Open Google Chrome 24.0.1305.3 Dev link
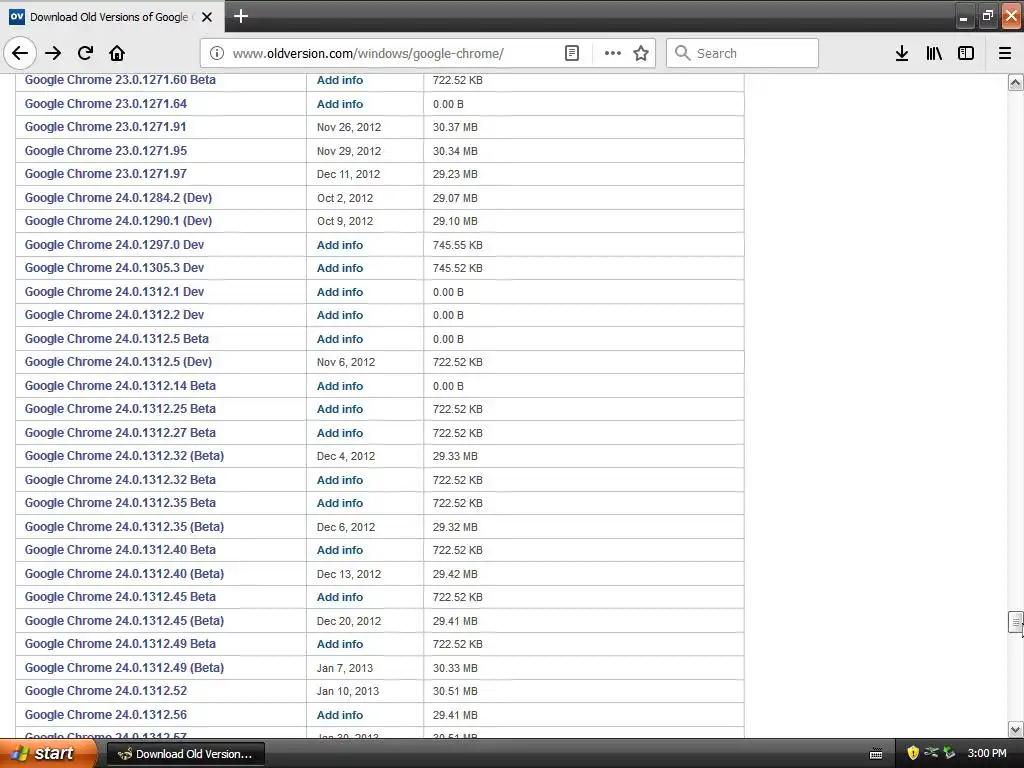Image resolution: width=1024 pixels, height=768 pixels. click(114, 268)
